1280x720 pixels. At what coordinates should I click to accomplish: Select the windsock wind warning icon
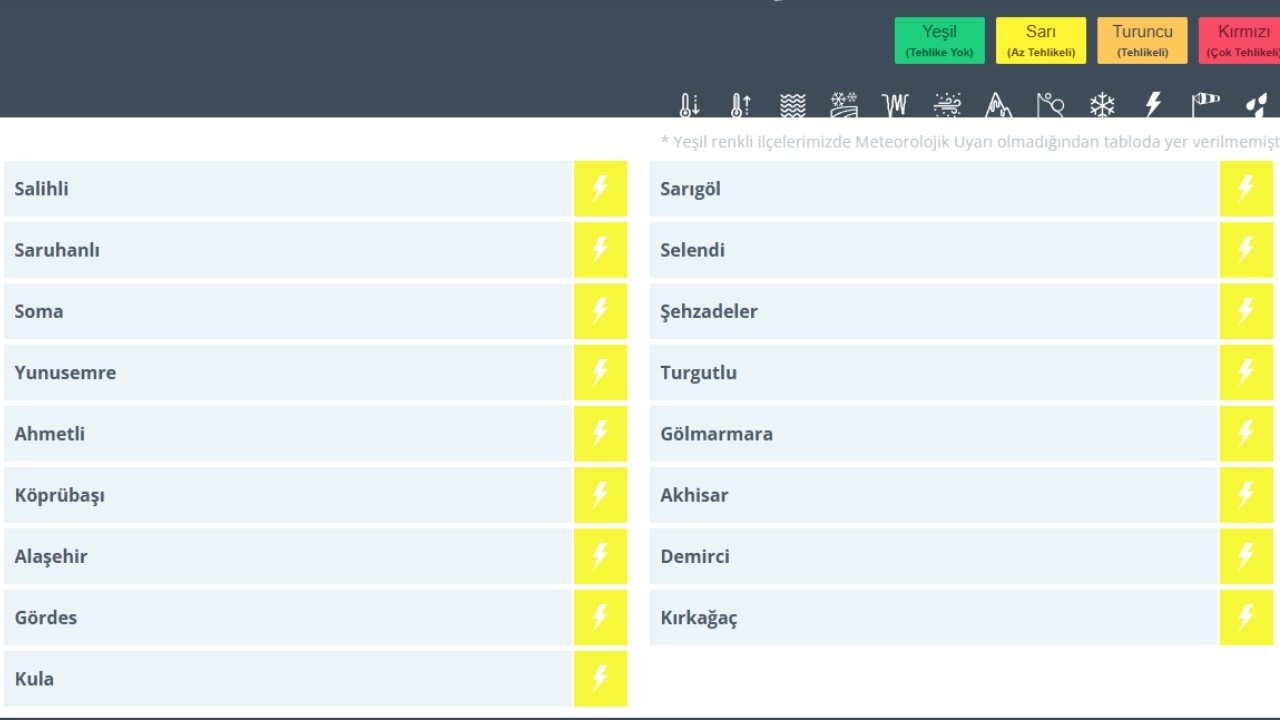(1206, 103)
